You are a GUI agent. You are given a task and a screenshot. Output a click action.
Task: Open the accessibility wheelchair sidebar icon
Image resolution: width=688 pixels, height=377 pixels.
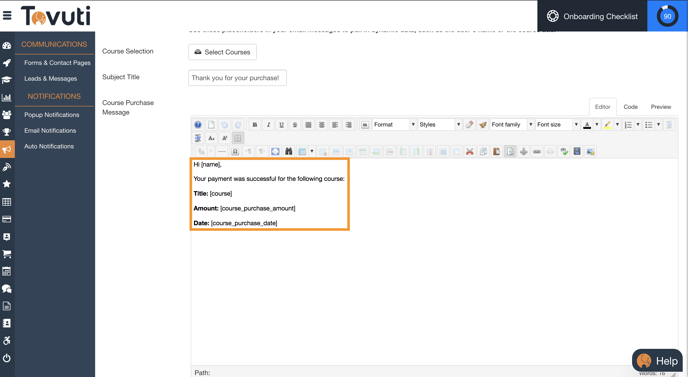[7, 341]
